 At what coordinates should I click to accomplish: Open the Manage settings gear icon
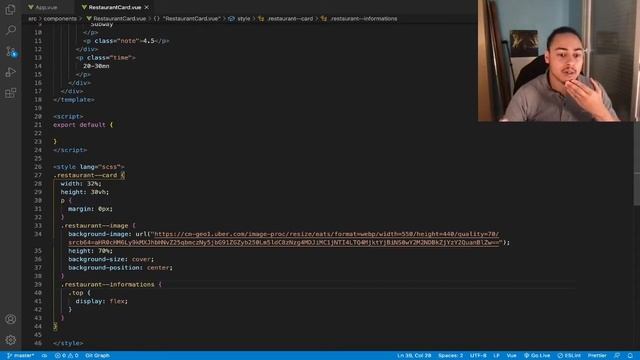pos(11,340)
